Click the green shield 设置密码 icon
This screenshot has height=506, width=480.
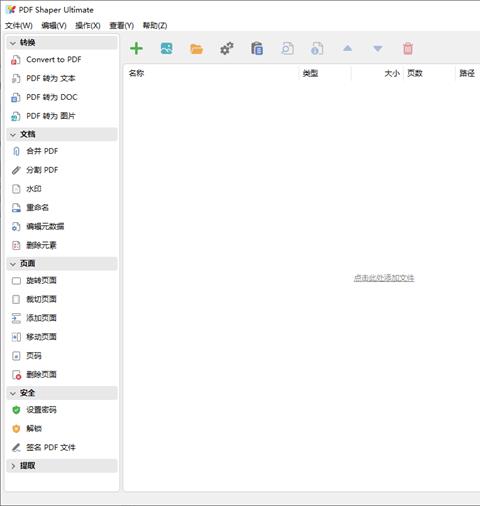click(16, 410)
